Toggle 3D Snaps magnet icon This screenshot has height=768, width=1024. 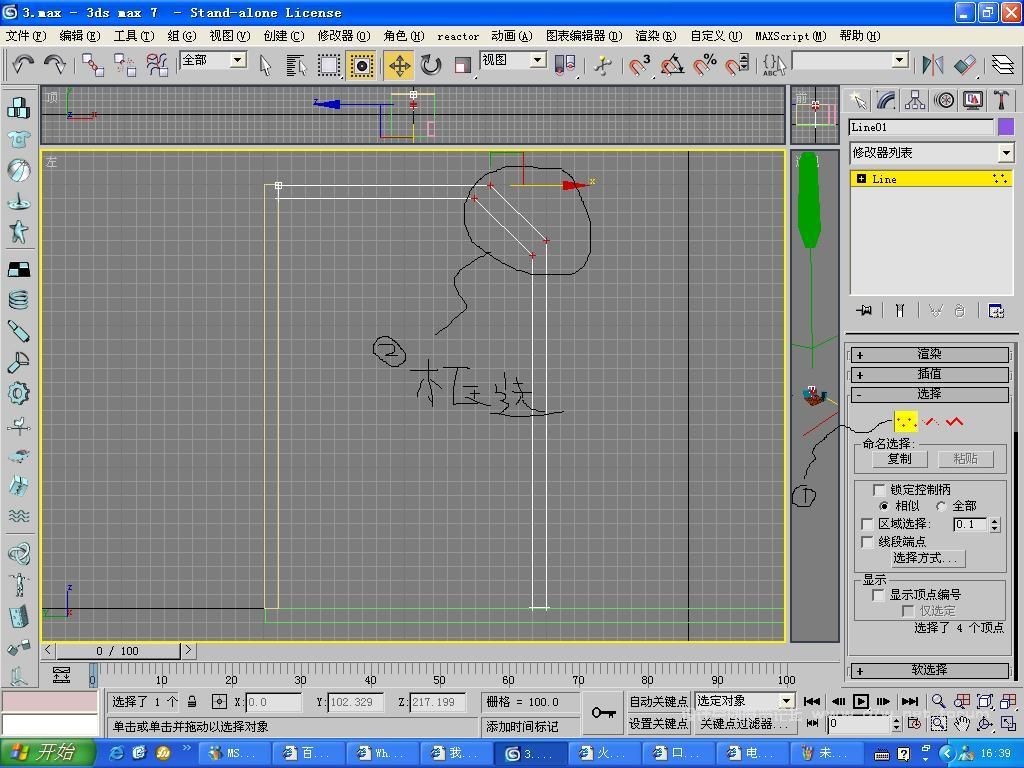tap(639, 65)
